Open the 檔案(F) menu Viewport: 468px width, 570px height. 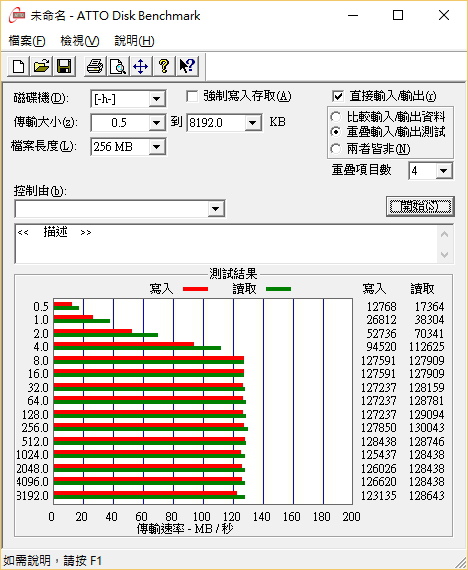coord(27,41)
